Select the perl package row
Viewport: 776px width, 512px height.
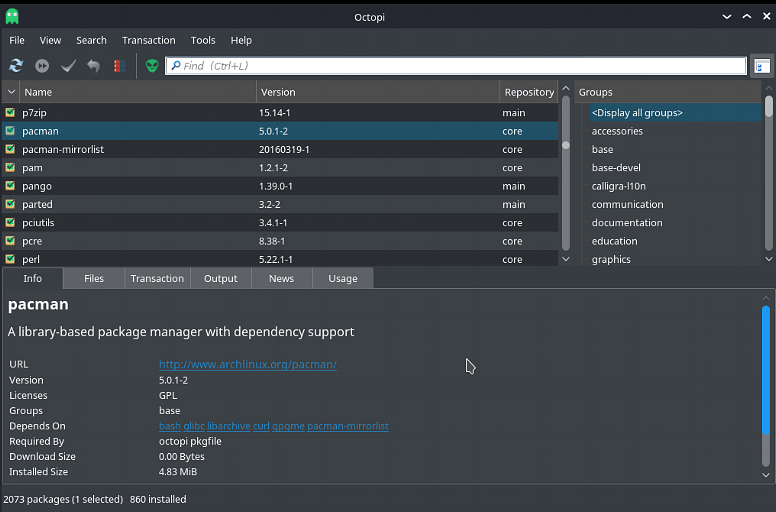click(280, 259)
